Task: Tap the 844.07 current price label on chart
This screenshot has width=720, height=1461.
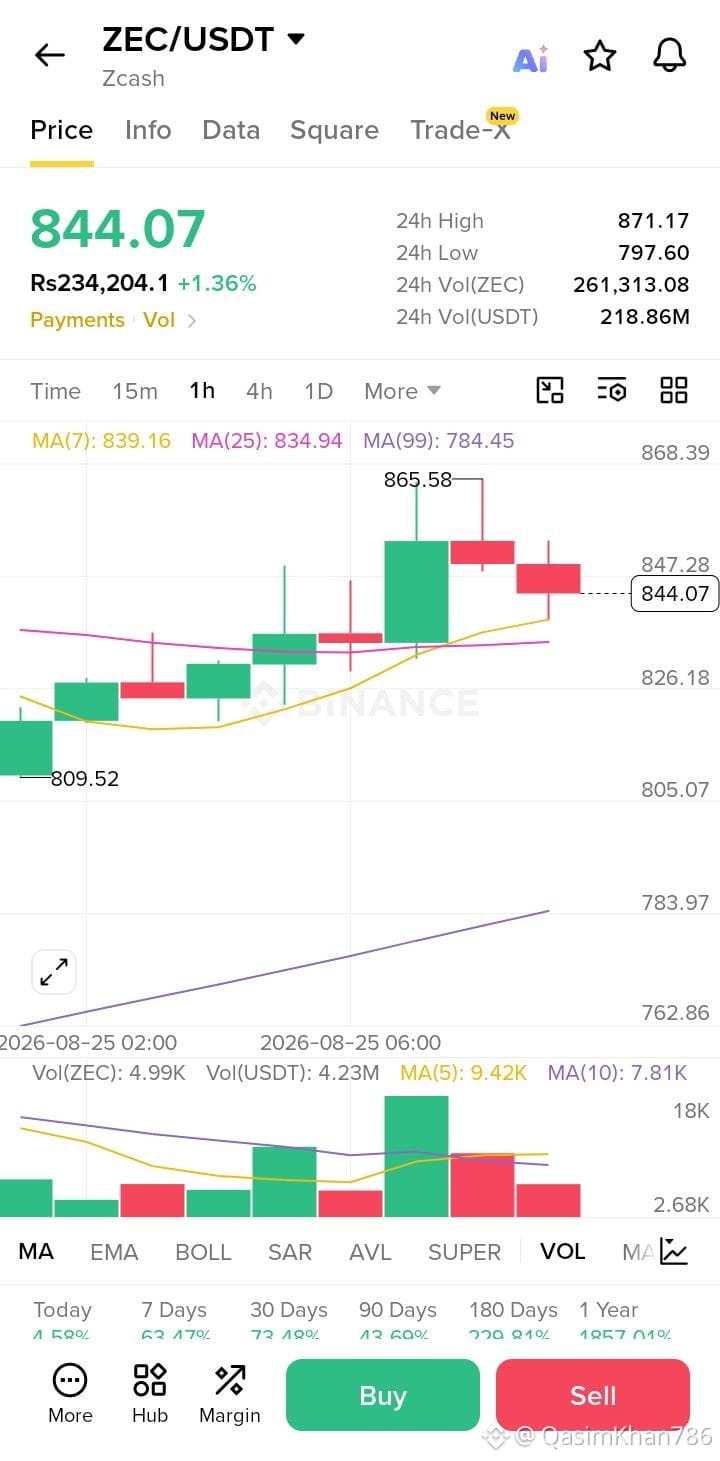Action: click(675, 594)
